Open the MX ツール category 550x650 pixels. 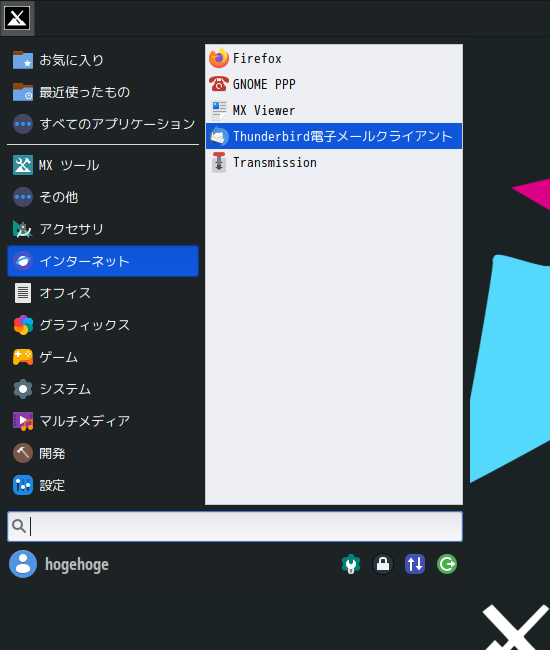pos(103,165)
